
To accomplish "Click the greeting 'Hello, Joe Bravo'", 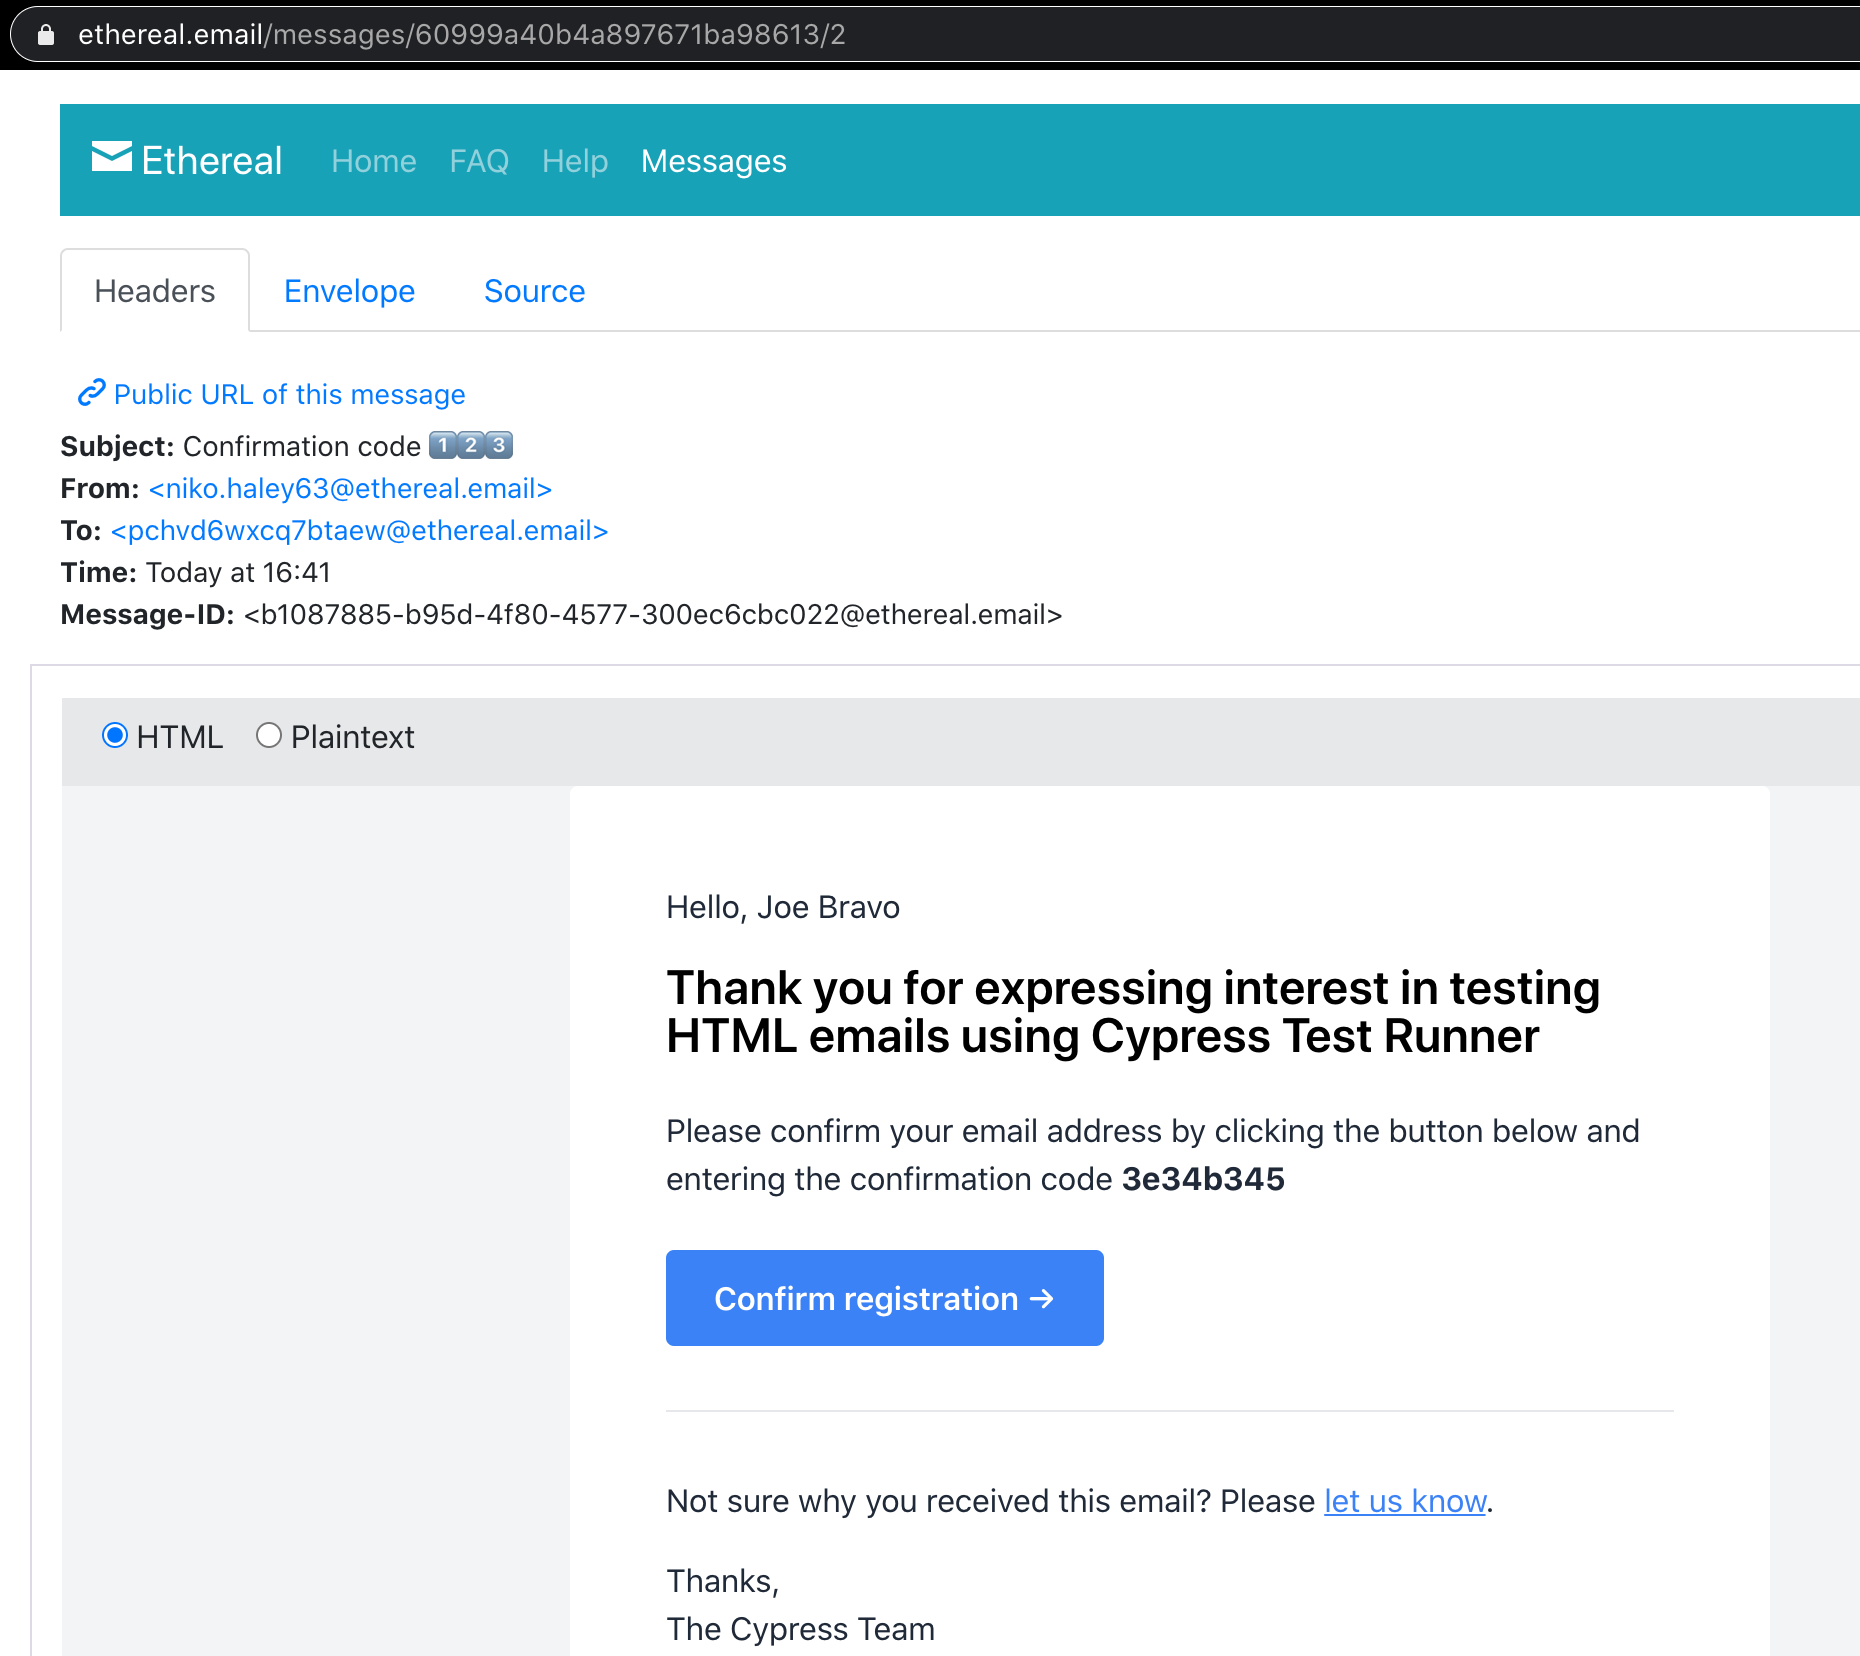I will pyautogui.click(x=783, y=907).
